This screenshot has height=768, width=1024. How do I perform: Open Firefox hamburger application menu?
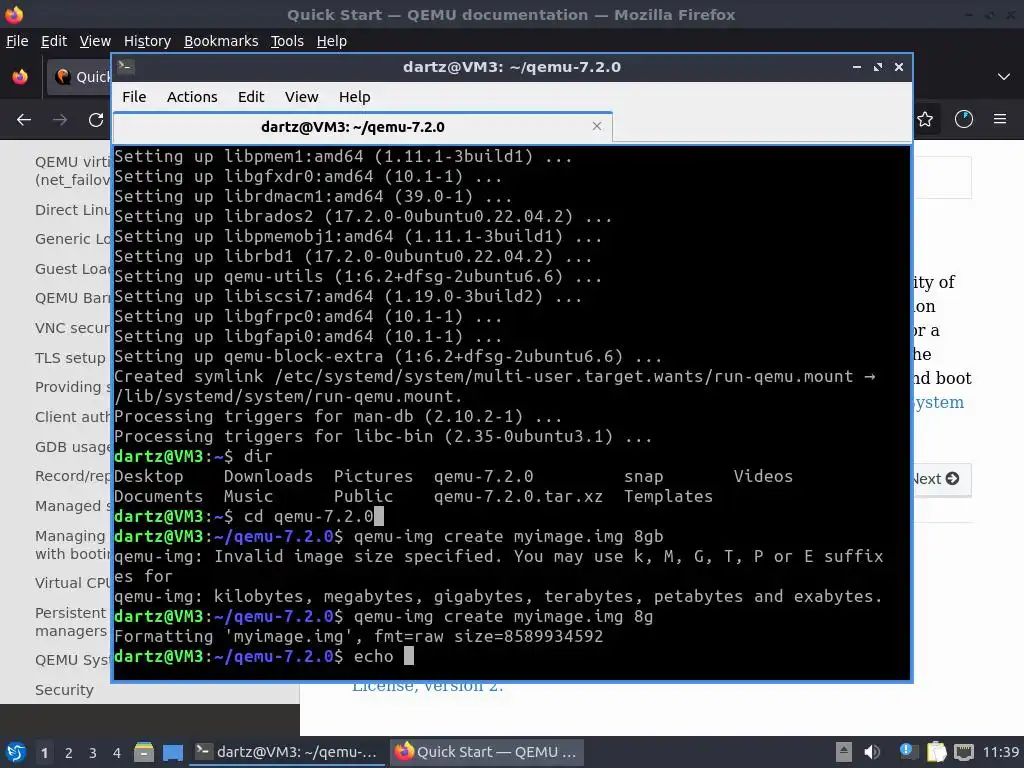click(1000, 119)
